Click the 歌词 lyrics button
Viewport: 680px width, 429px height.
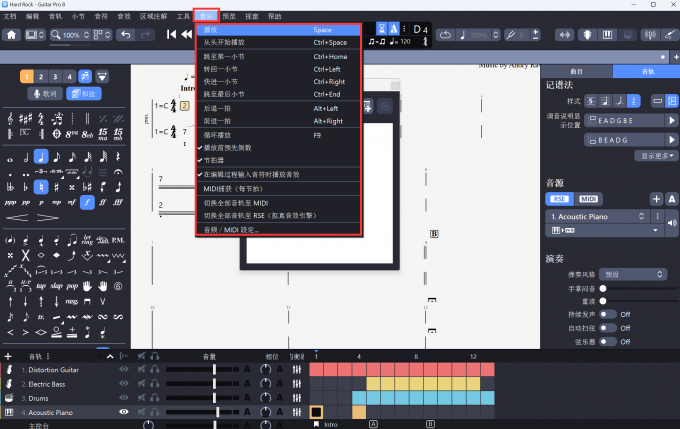(x=43, y=93)
